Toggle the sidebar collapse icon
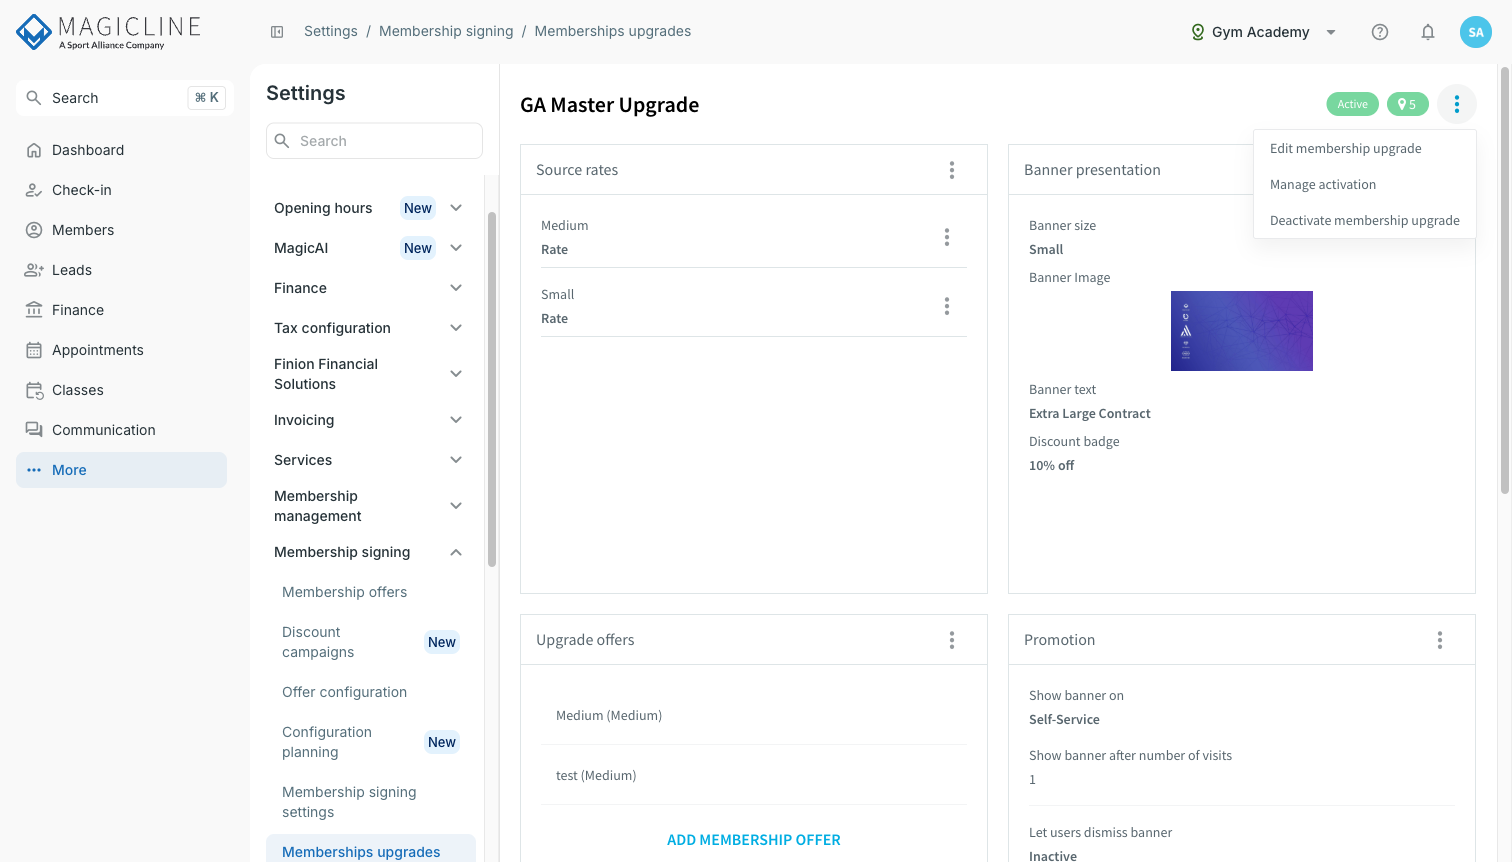The height and width of the screenshot is (862, 1512). click(x=277, y=32)
